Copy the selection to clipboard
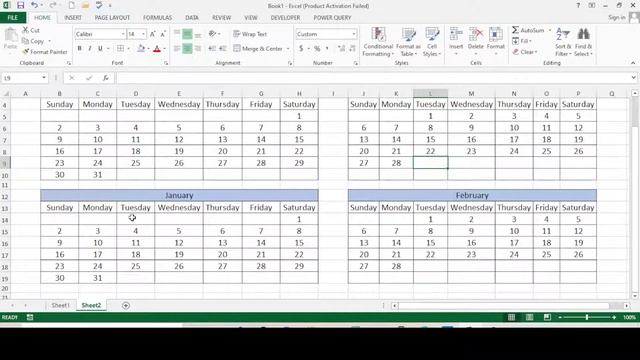640x360 pixels. point(33,41)
